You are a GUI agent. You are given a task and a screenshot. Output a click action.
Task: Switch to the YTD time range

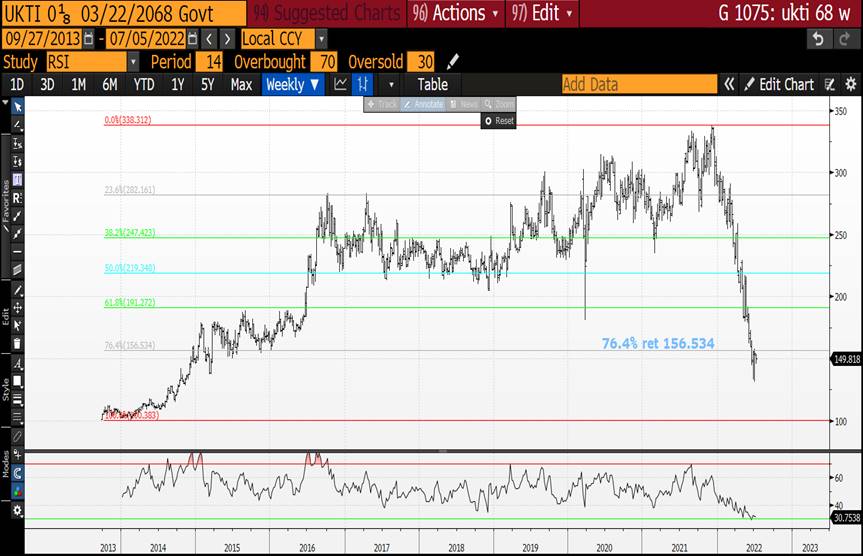(x=144, y=85)
